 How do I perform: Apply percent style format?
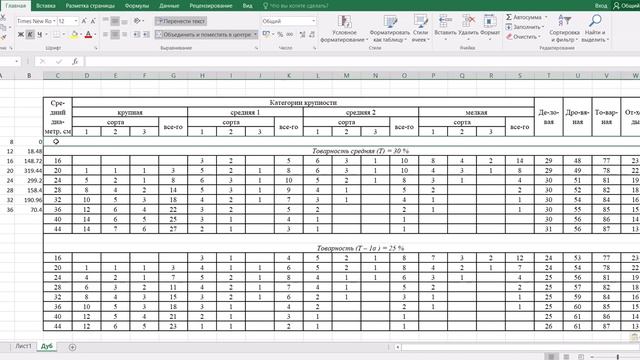(280, 35)
